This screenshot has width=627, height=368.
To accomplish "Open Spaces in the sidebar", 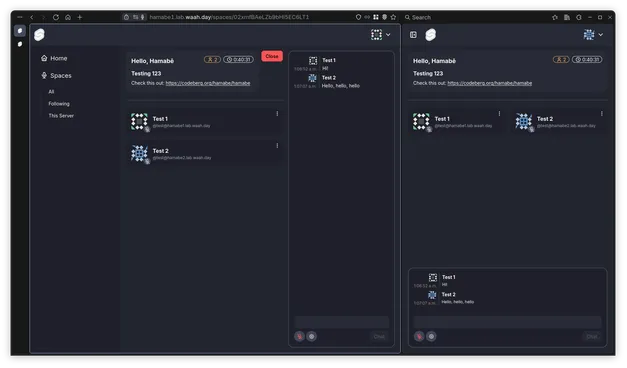I will coord(56,76).
